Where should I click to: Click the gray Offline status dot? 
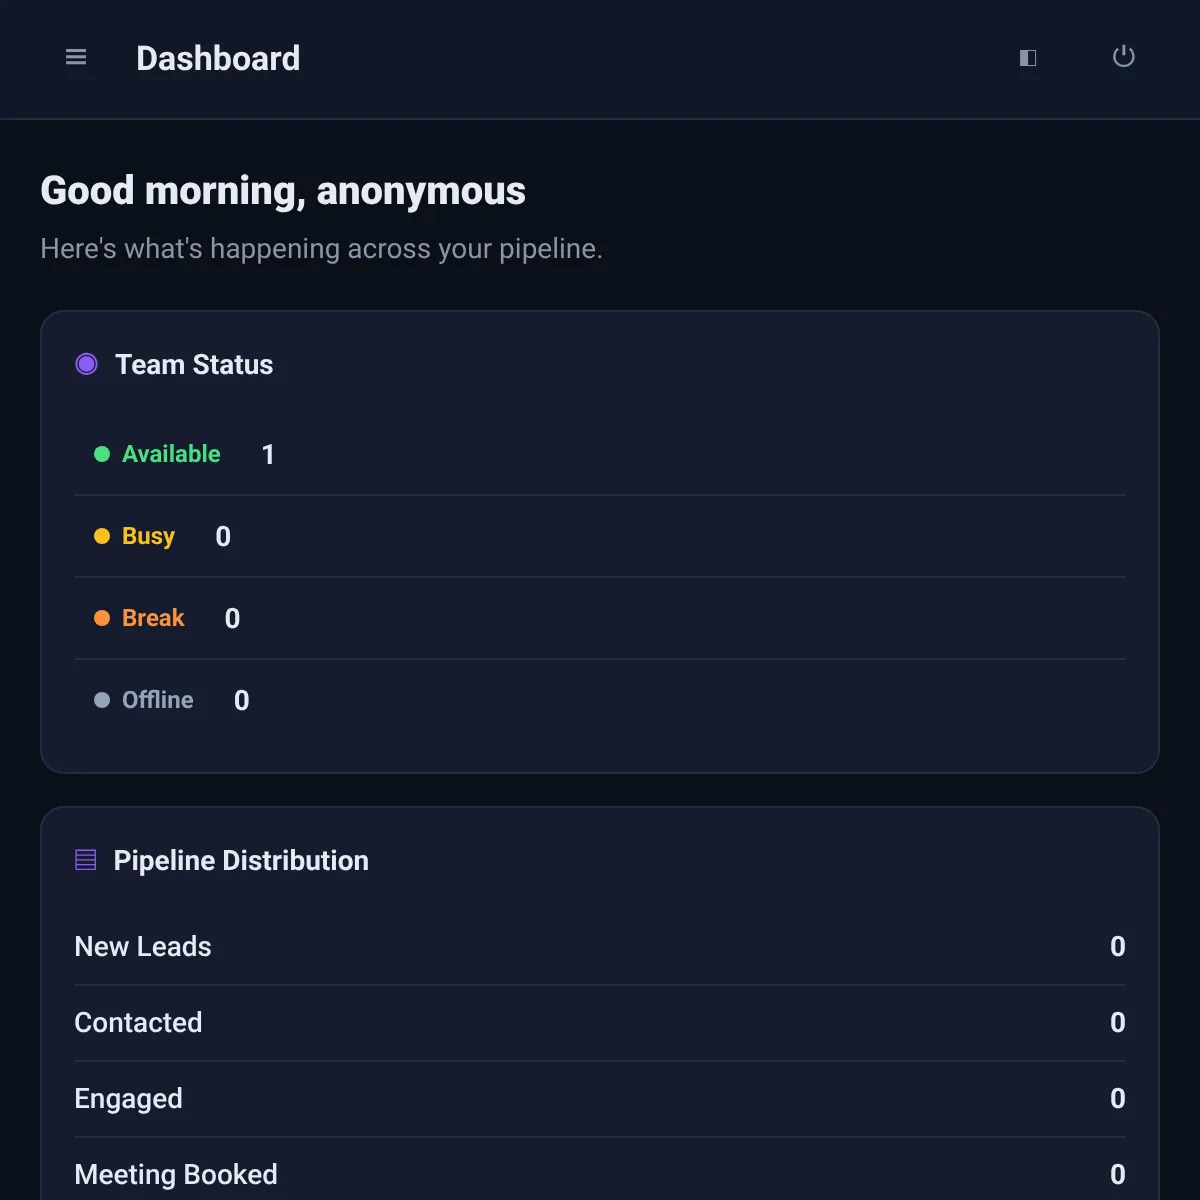[x=102, y=700]
